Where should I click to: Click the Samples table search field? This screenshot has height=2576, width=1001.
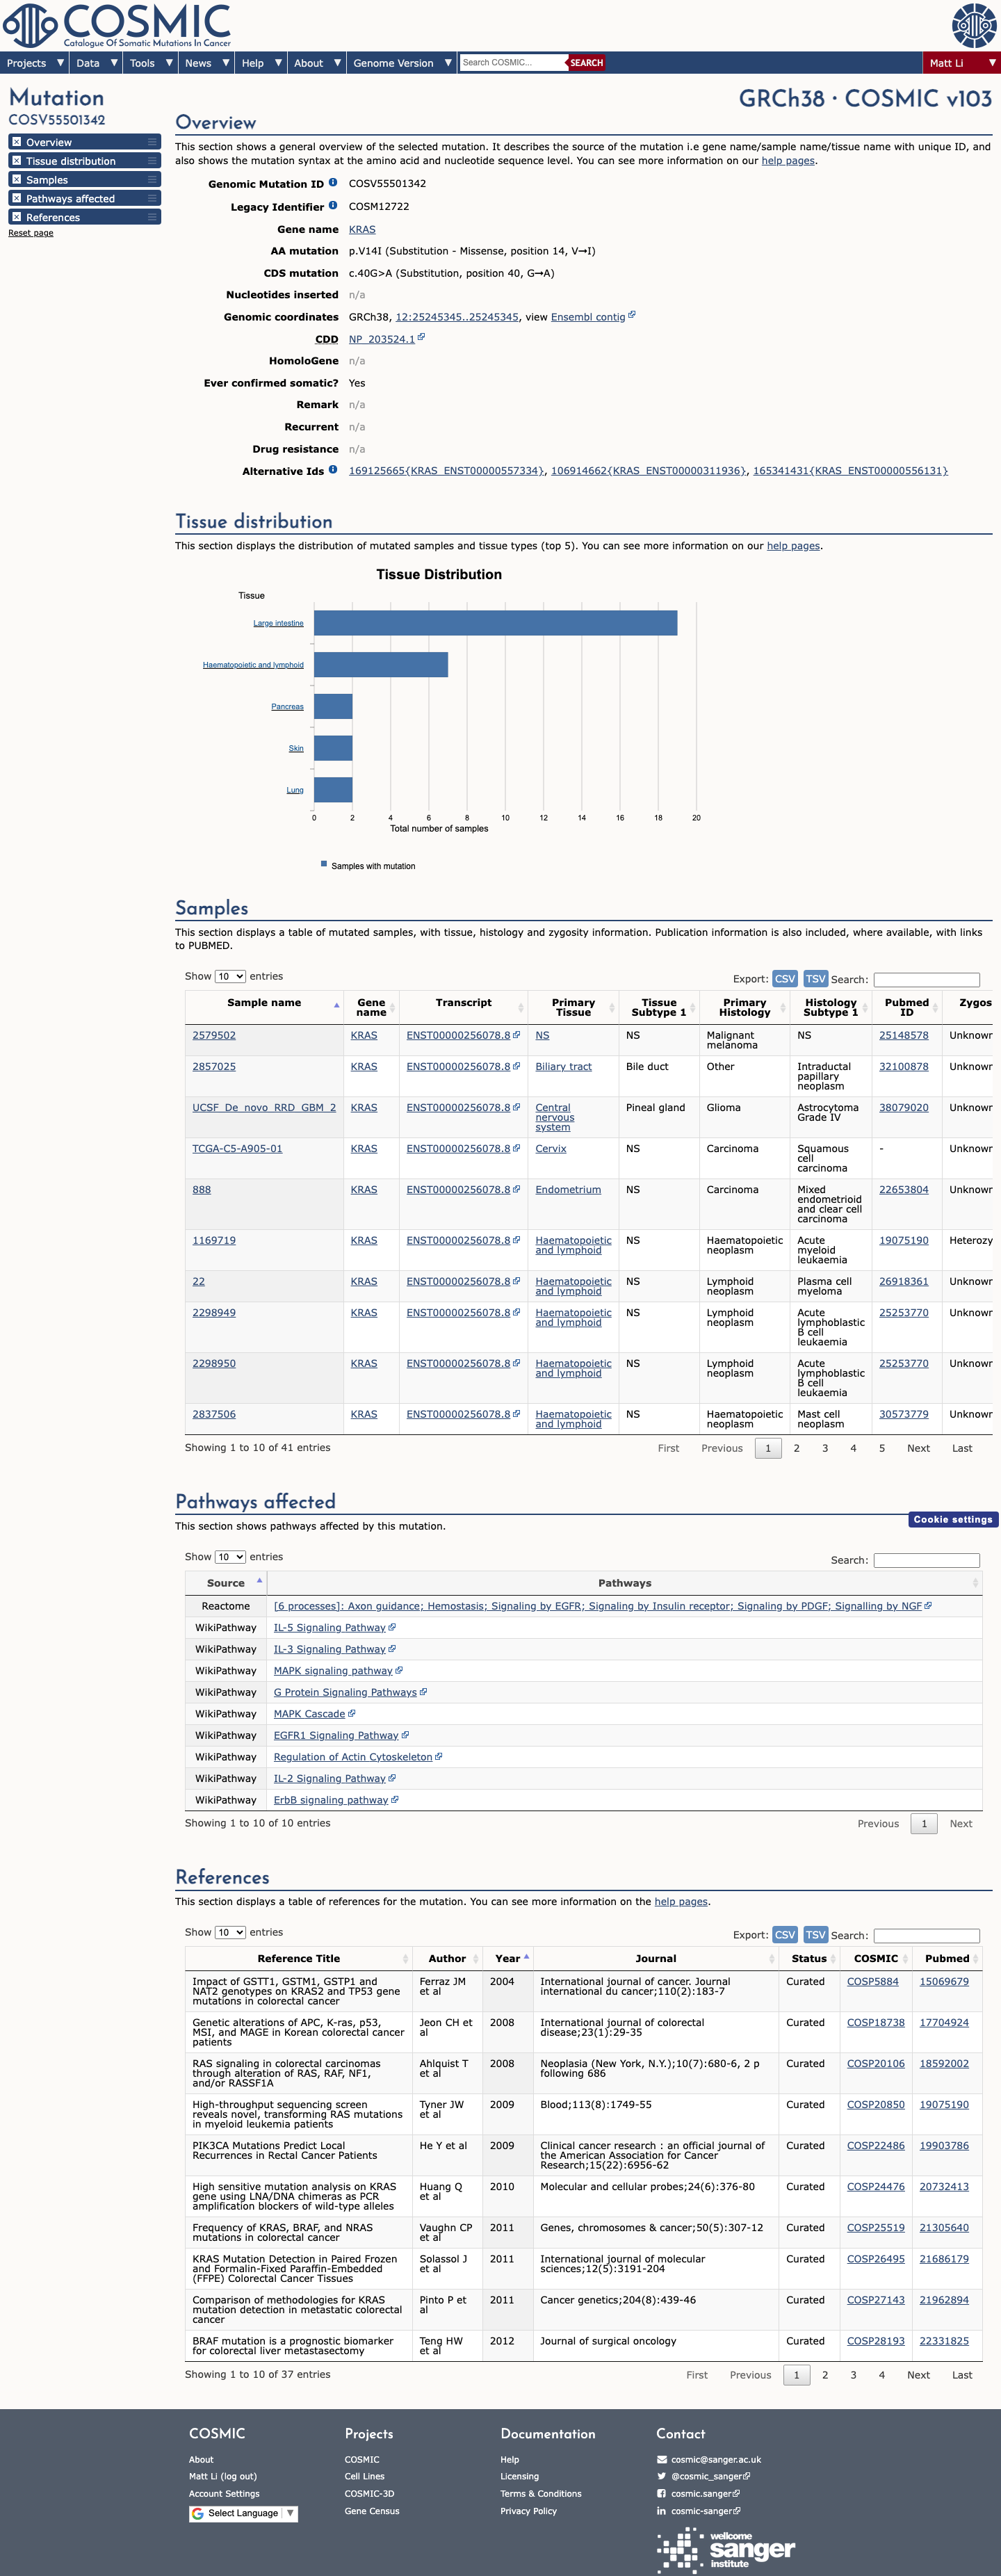pos(926,980)
